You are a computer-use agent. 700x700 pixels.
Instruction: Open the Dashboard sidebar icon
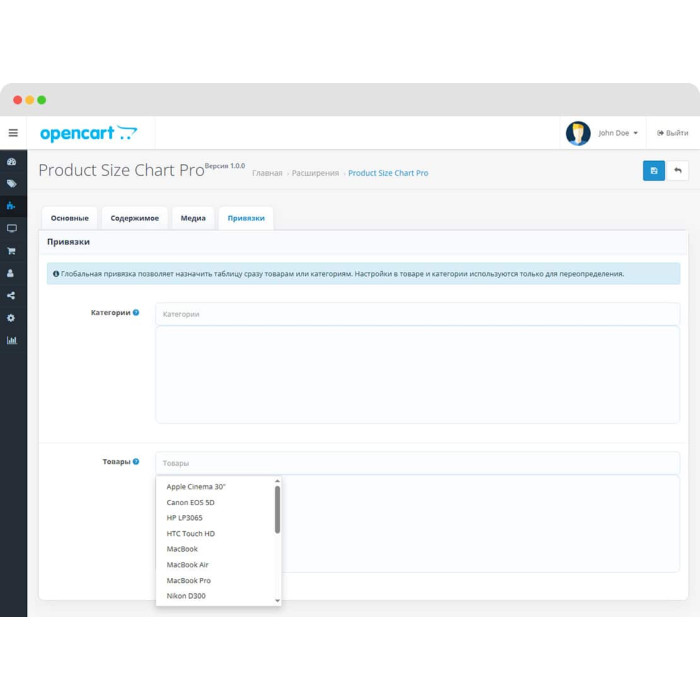pyautogui.click(x=12, y=162)
